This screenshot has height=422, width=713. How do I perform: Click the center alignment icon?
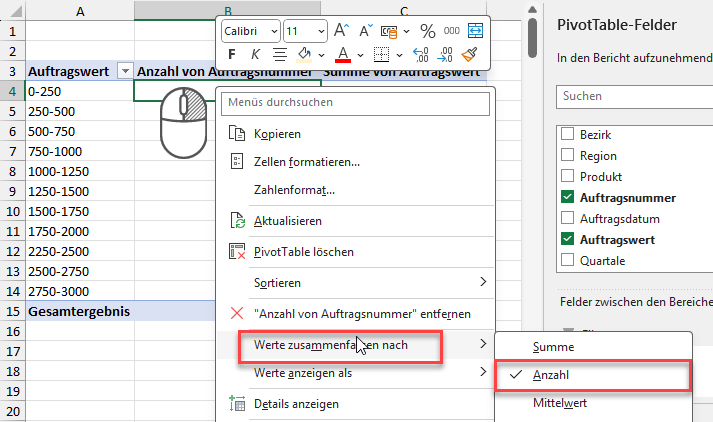click(x=278, y=54)
